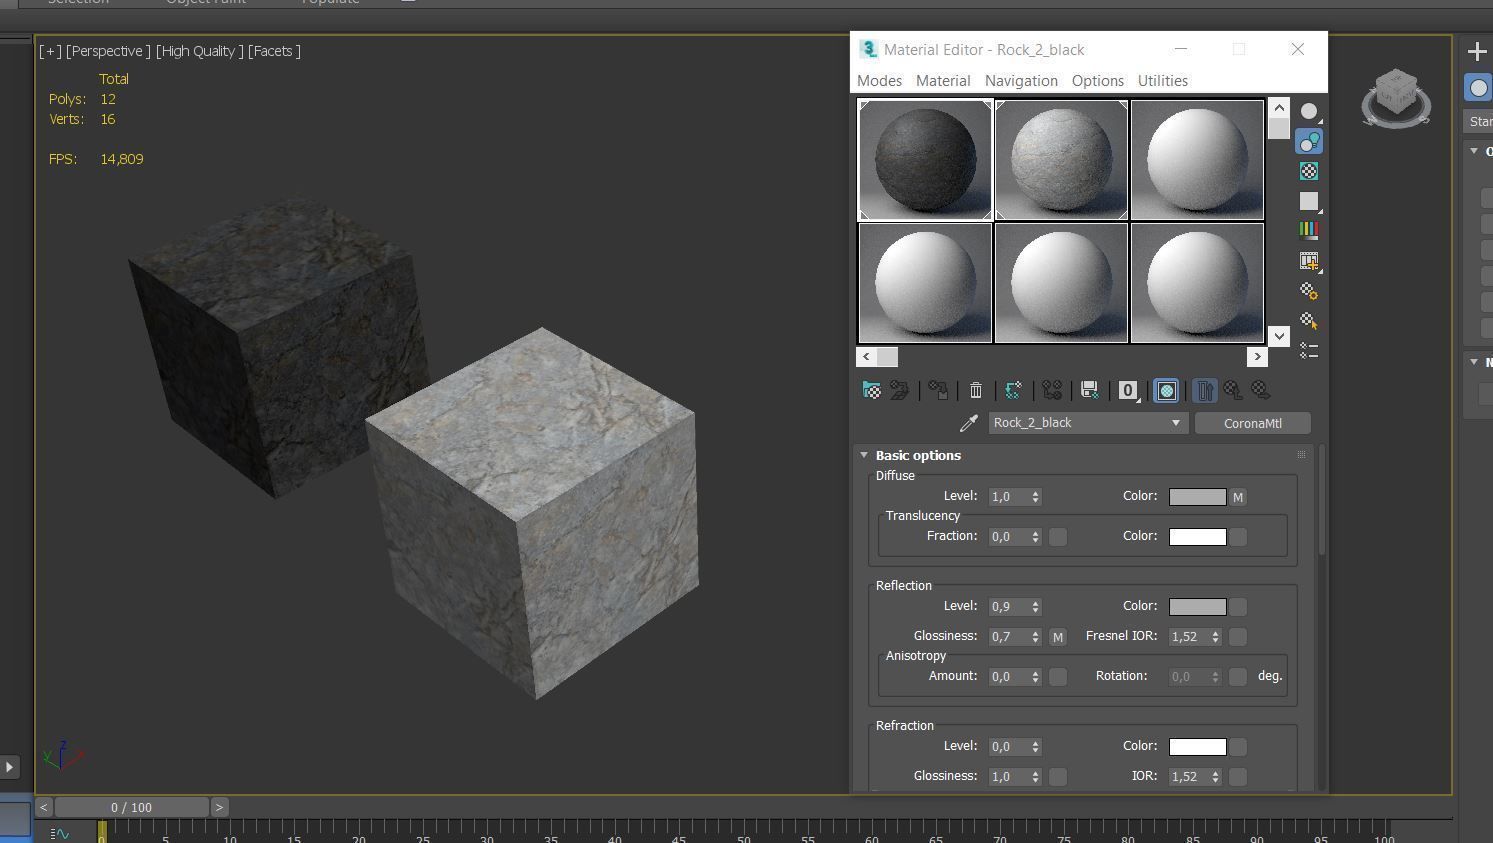
Task: Open the Create panel plus icon
Action: (1477, 51)
